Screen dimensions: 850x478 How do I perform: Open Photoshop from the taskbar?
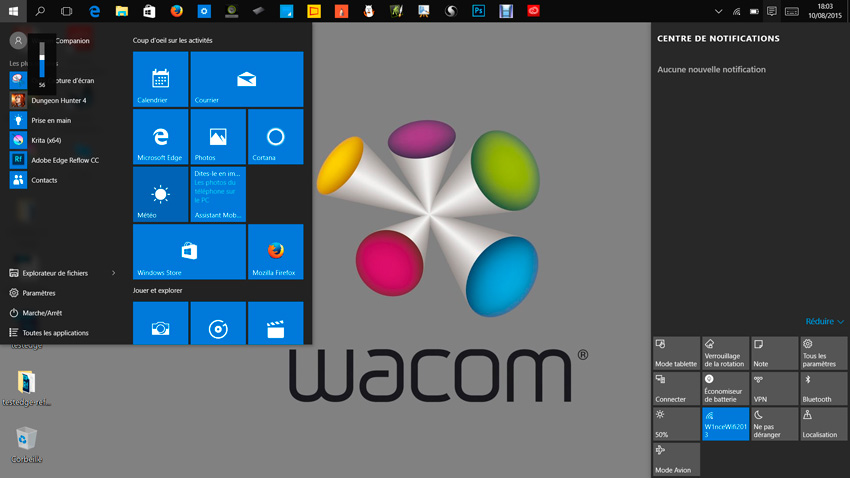click(479, 11)
